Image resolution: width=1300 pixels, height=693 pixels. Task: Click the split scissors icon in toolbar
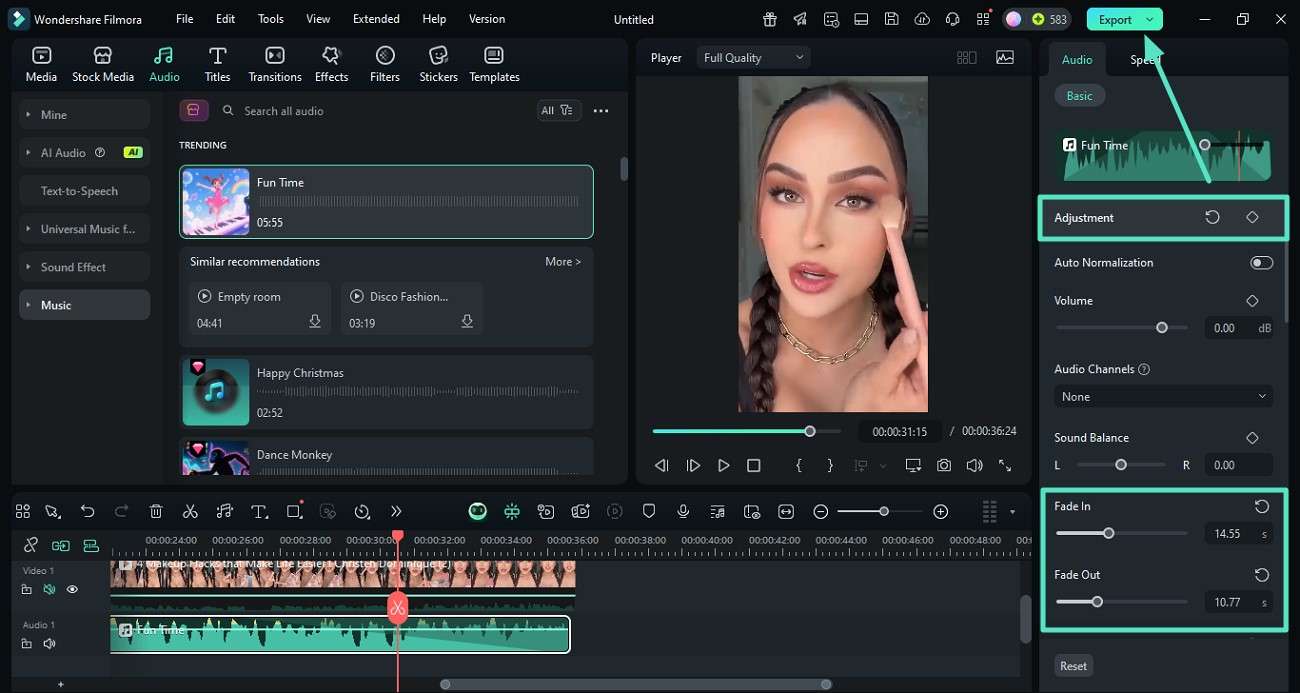190,511
